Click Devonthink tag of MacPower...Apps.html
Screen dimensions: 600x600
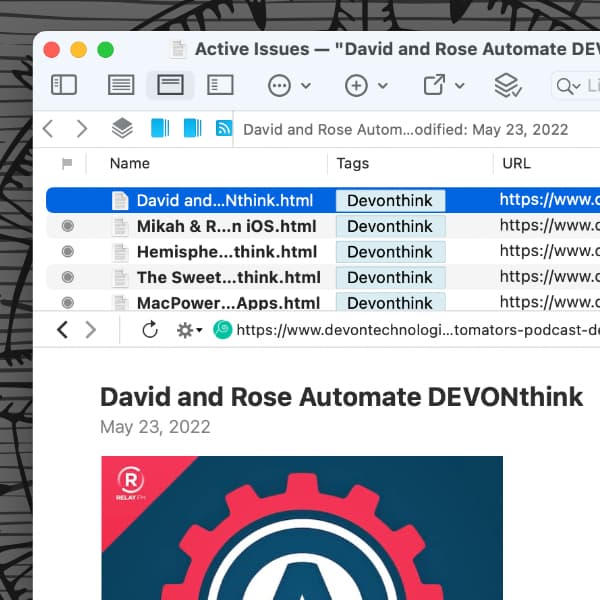(390, 302)
